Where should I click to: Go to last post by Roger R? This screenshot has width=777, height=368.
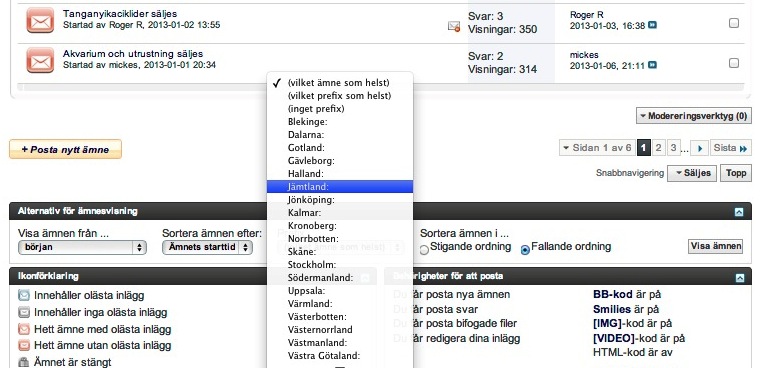[x=653, y=25]
